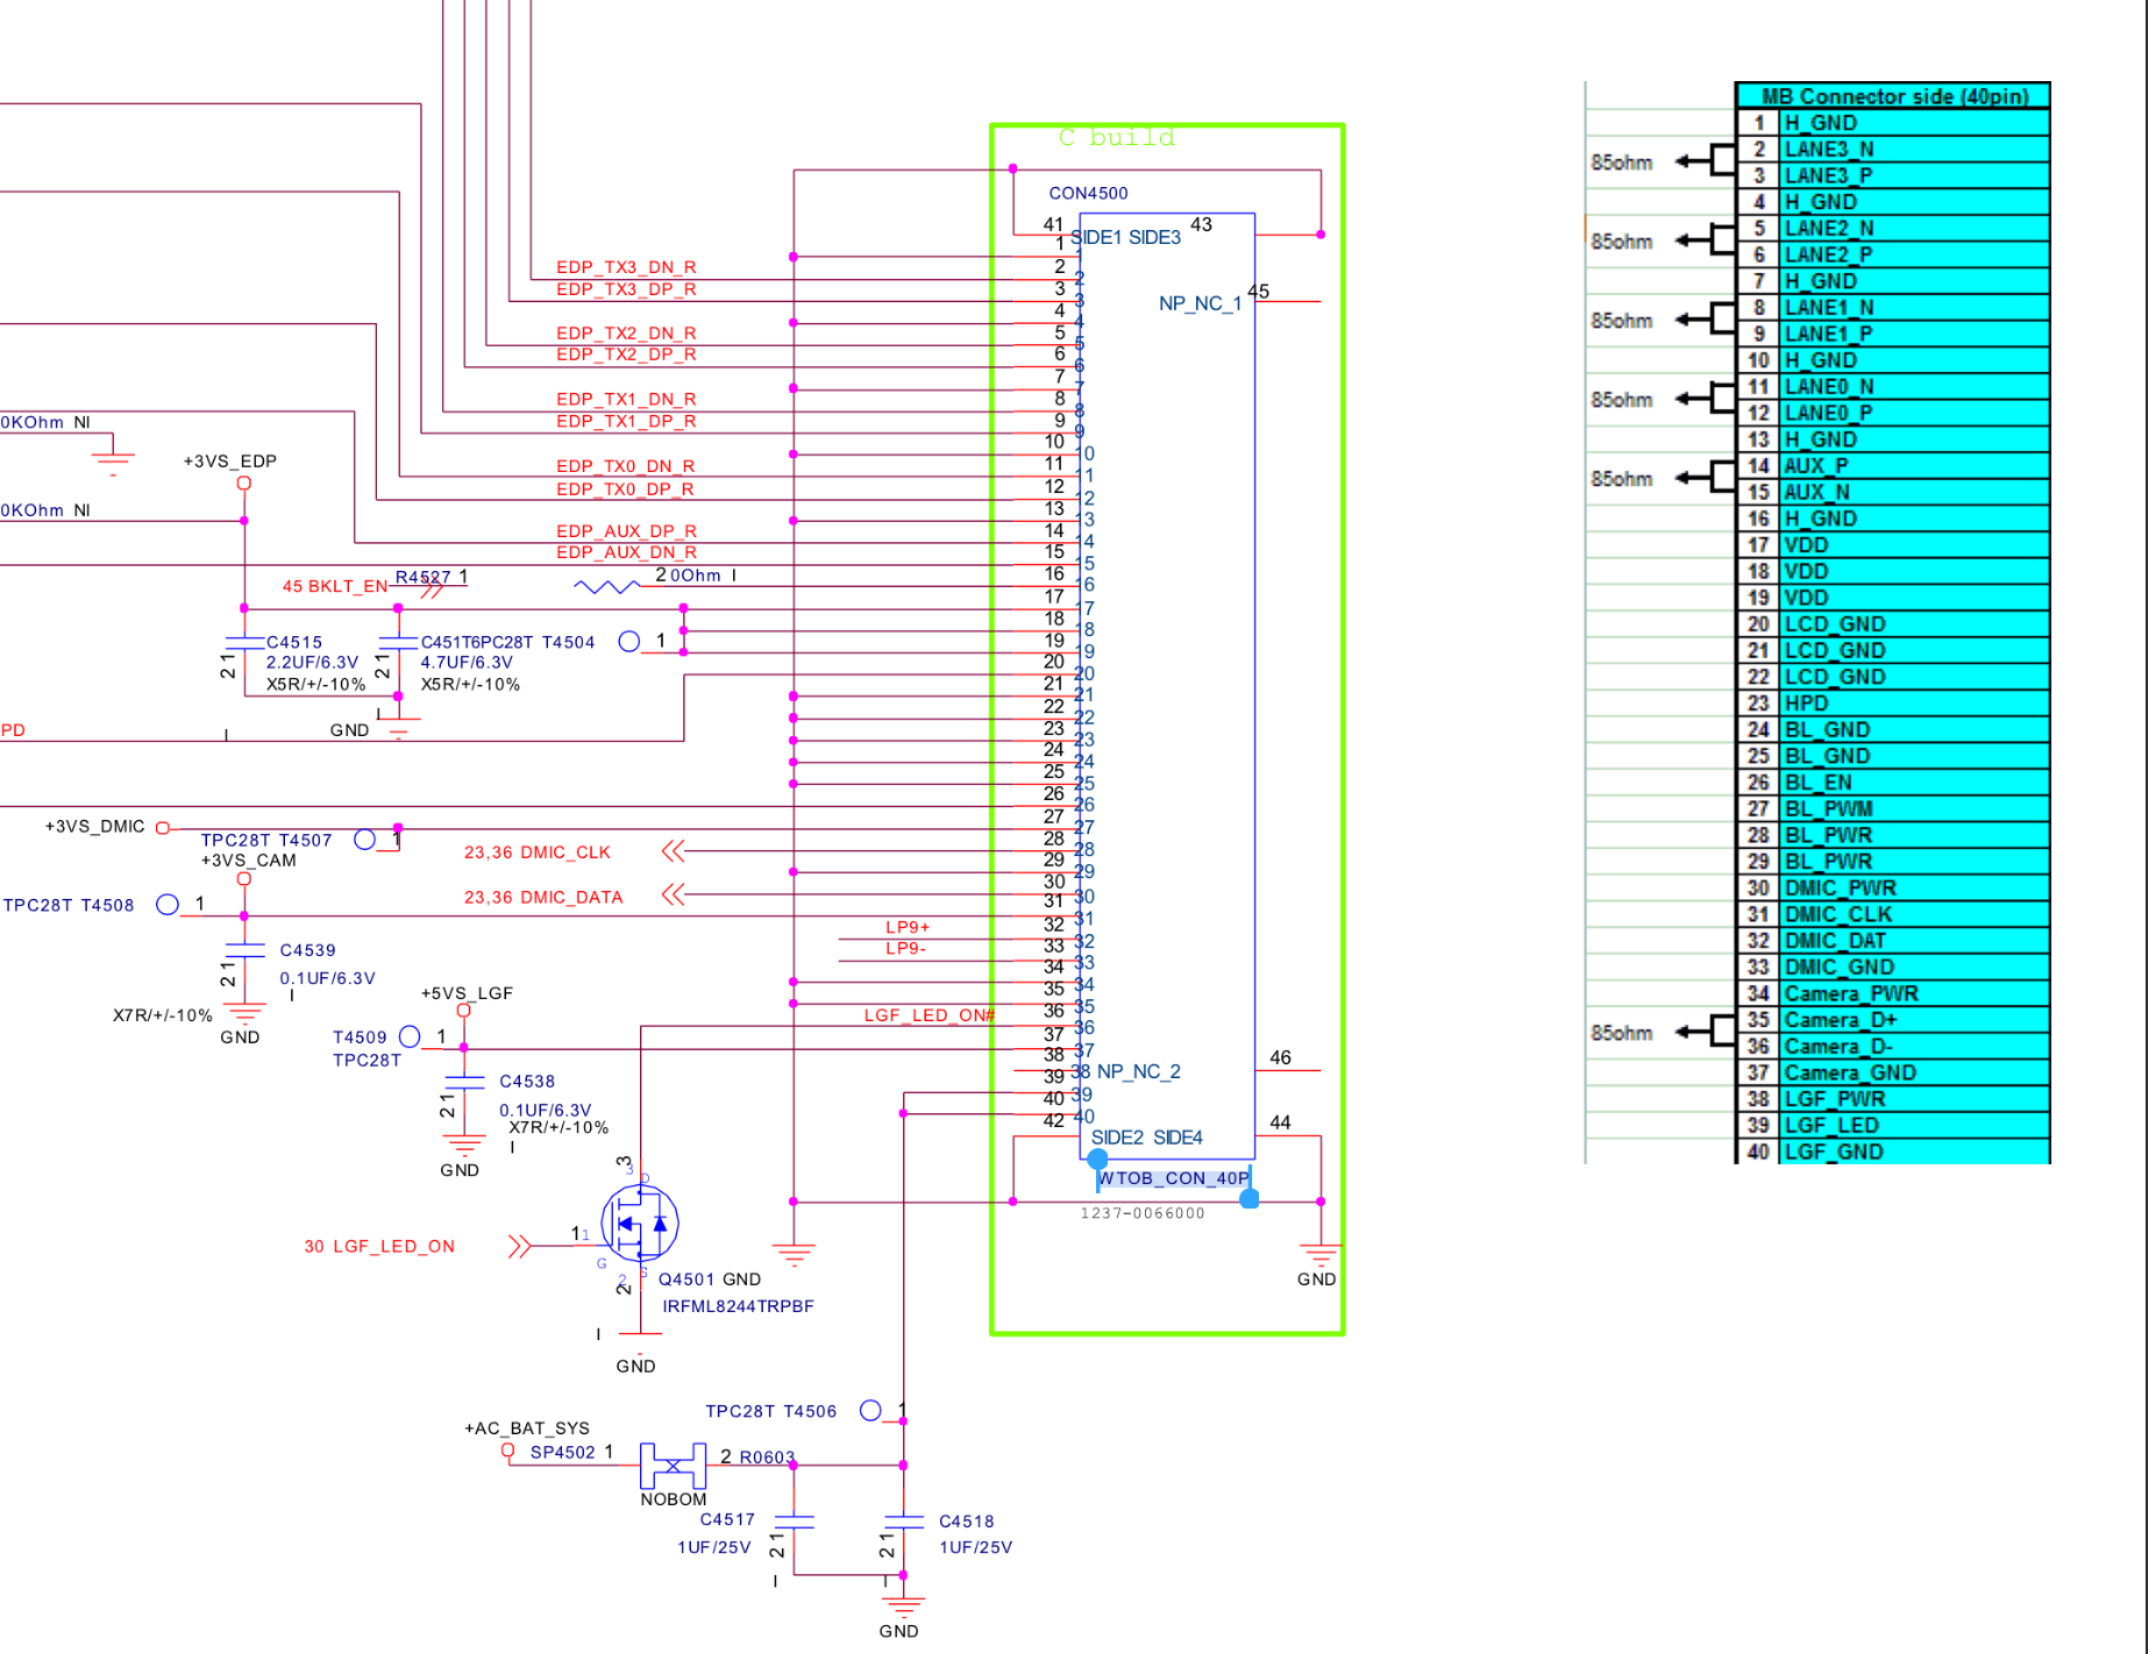Click the T4504 test point circle

(x=629, y=641)
